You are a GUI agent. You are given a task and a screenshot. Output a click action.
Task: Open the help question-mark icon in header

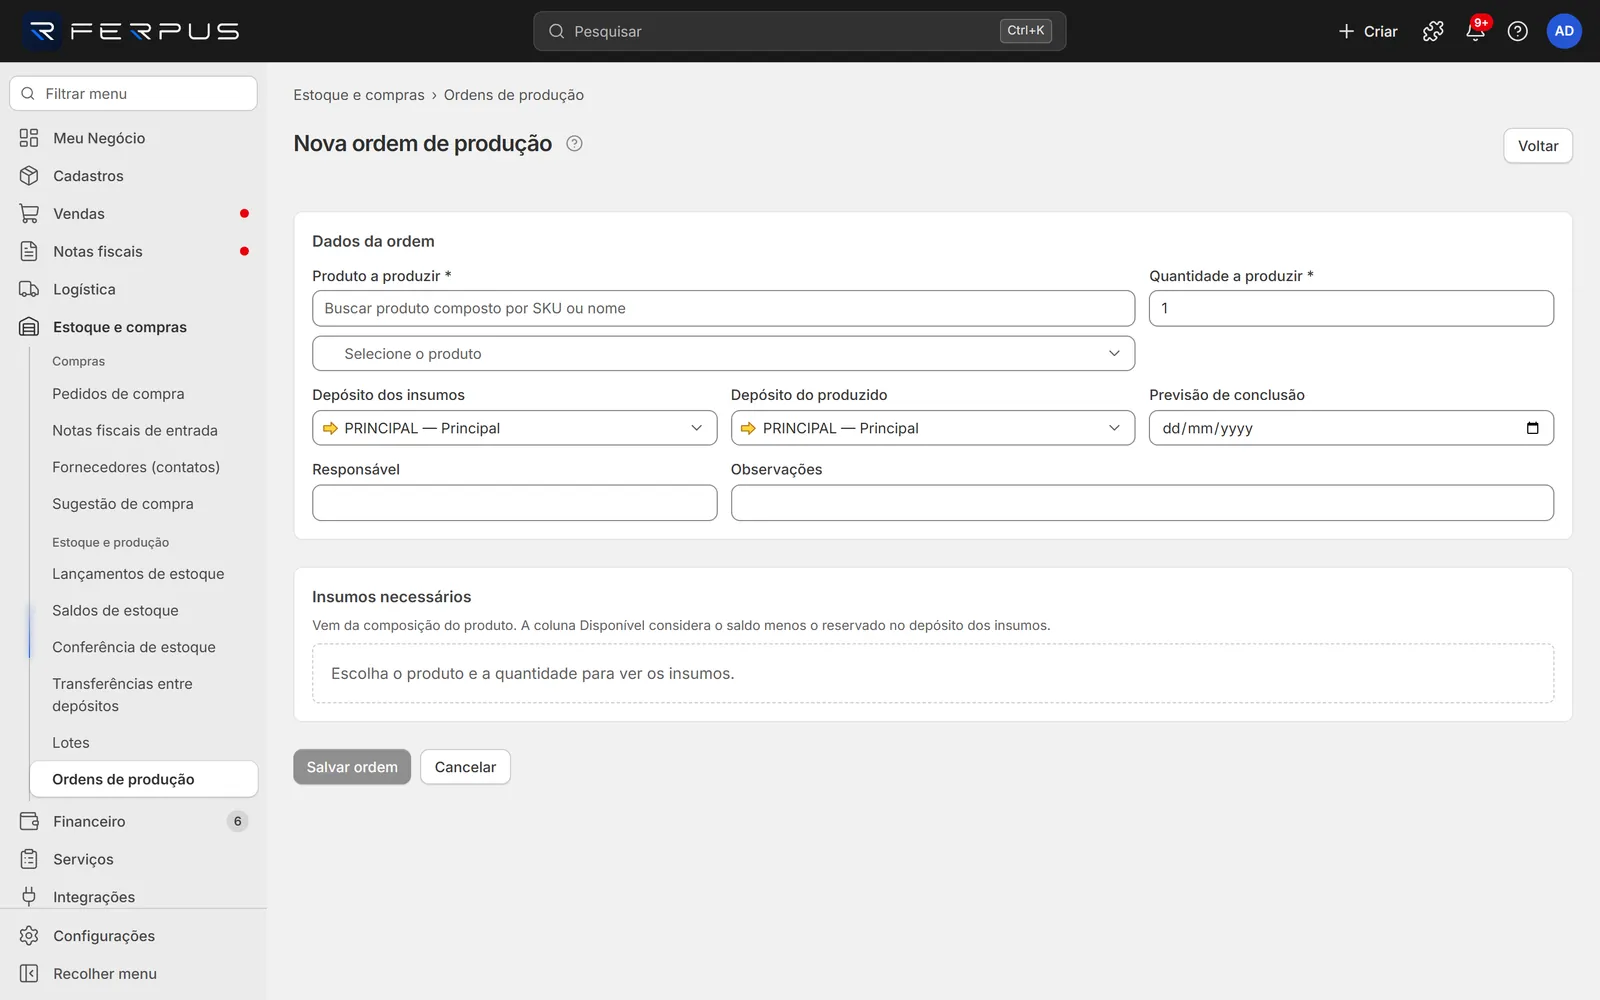(x=1517, y=31)
